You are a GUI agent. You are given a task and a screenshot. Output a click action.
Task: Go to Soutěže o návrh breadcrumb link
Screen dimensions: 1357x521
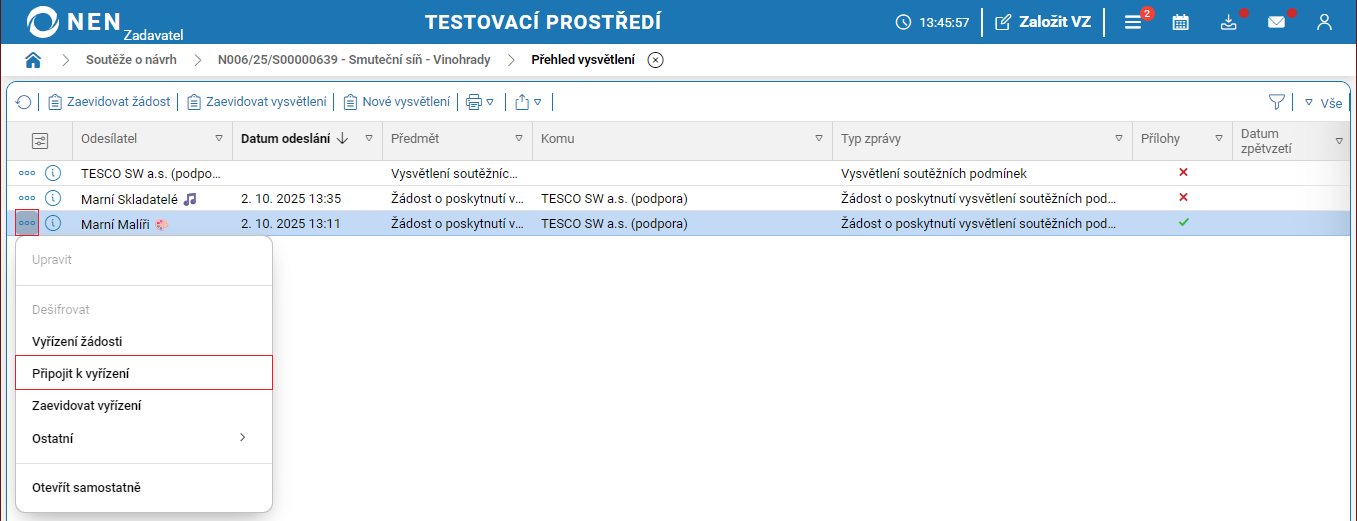click(131, 60)
